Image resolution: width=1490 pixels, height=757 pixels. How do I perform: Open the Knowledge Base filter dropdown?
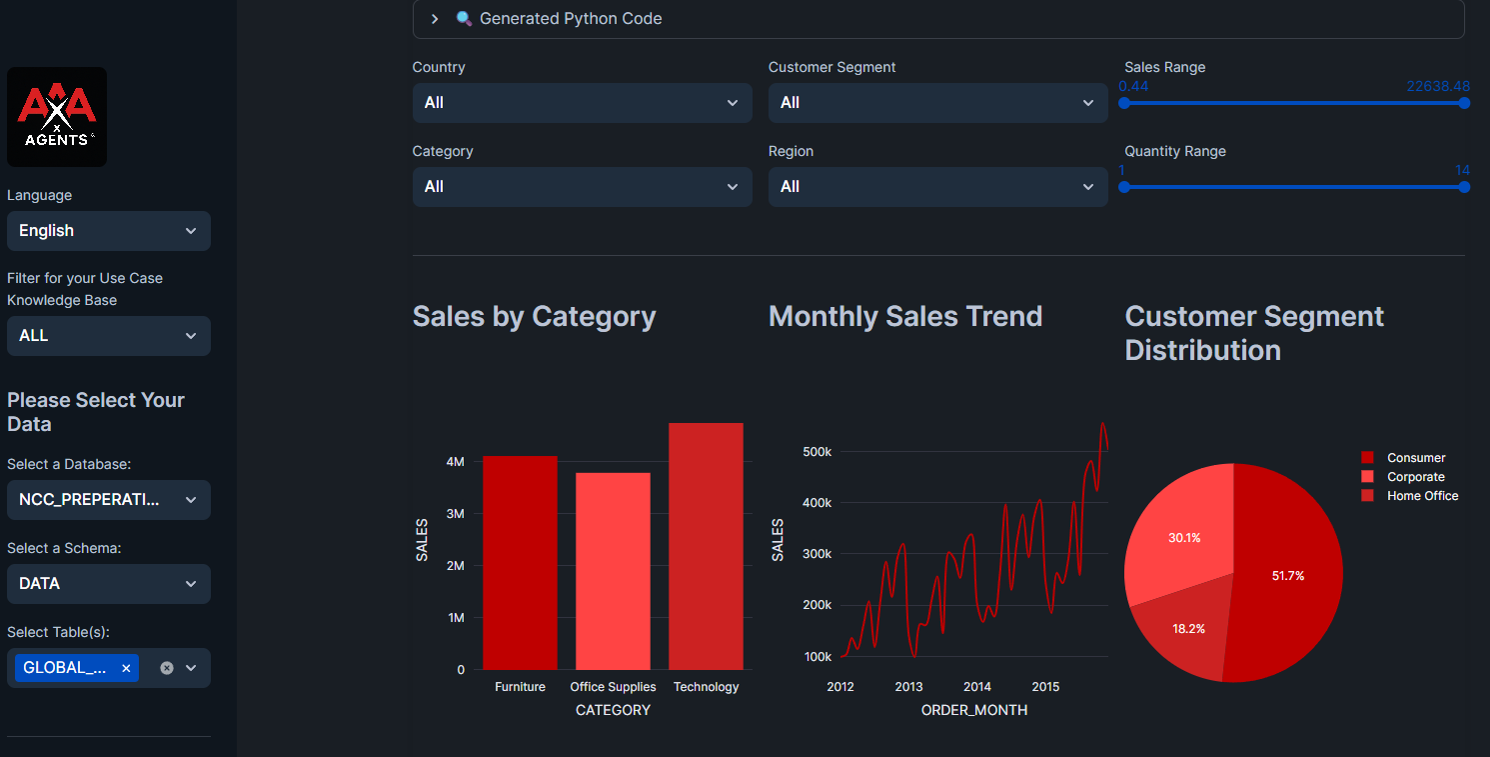(108, 336)
